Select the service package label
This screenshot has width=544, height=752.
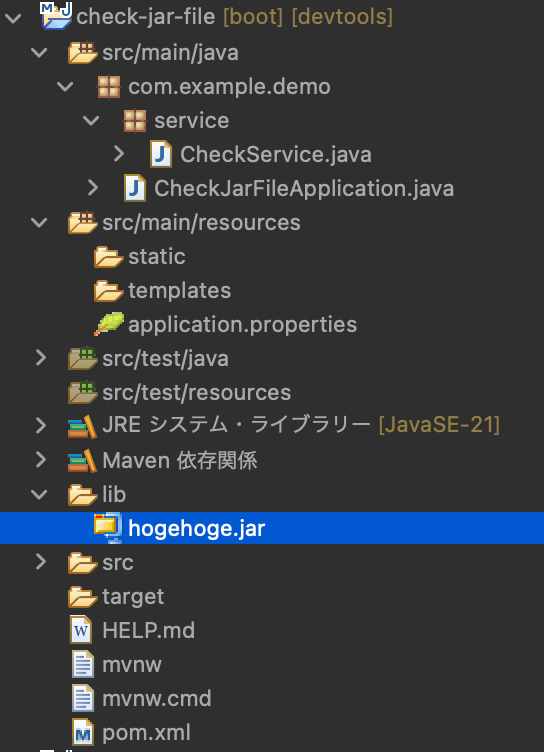coord(191,121)
